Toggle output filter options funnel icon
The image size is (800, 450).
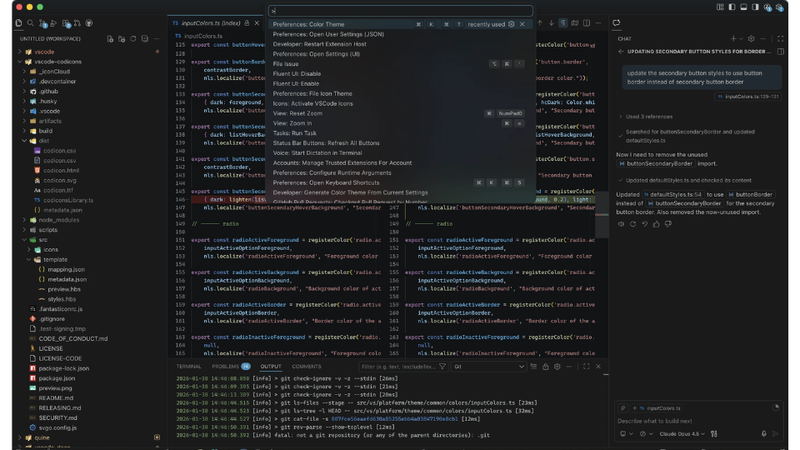[442, 366]
